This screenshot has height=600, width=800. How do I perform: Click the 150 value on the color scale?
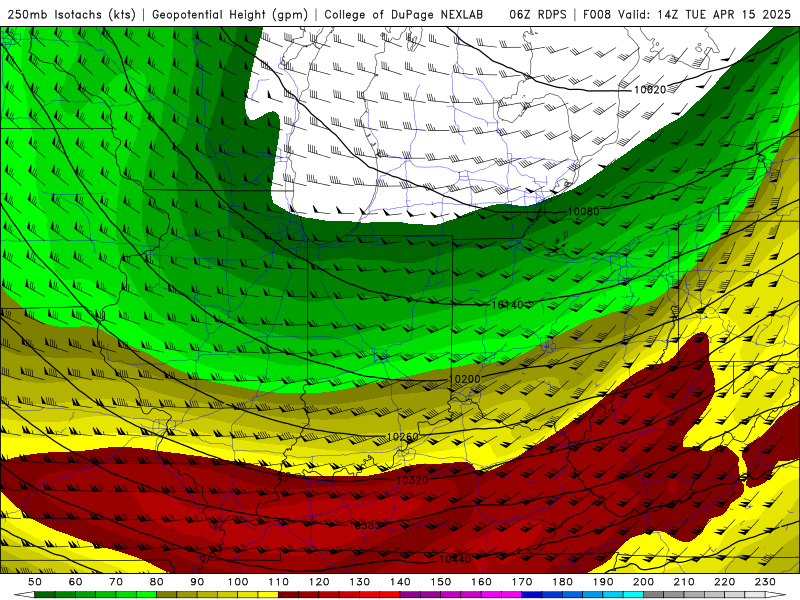(441, 582)
